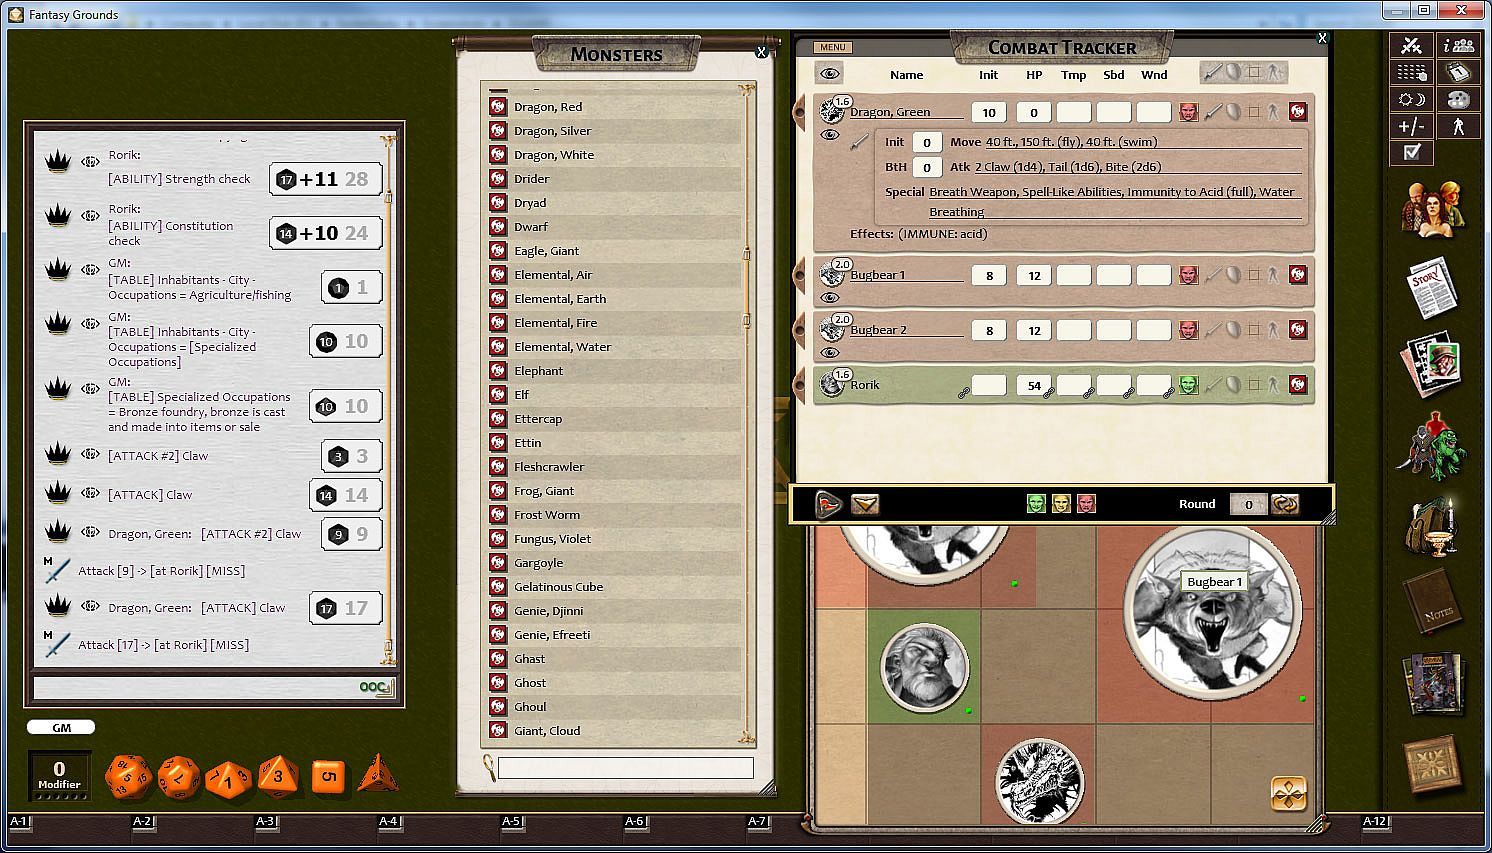Open the Combat Tracker sidebar icon (crossed swords)
The height and width of the screenshot is (853, 1492).
[1411, 45]
